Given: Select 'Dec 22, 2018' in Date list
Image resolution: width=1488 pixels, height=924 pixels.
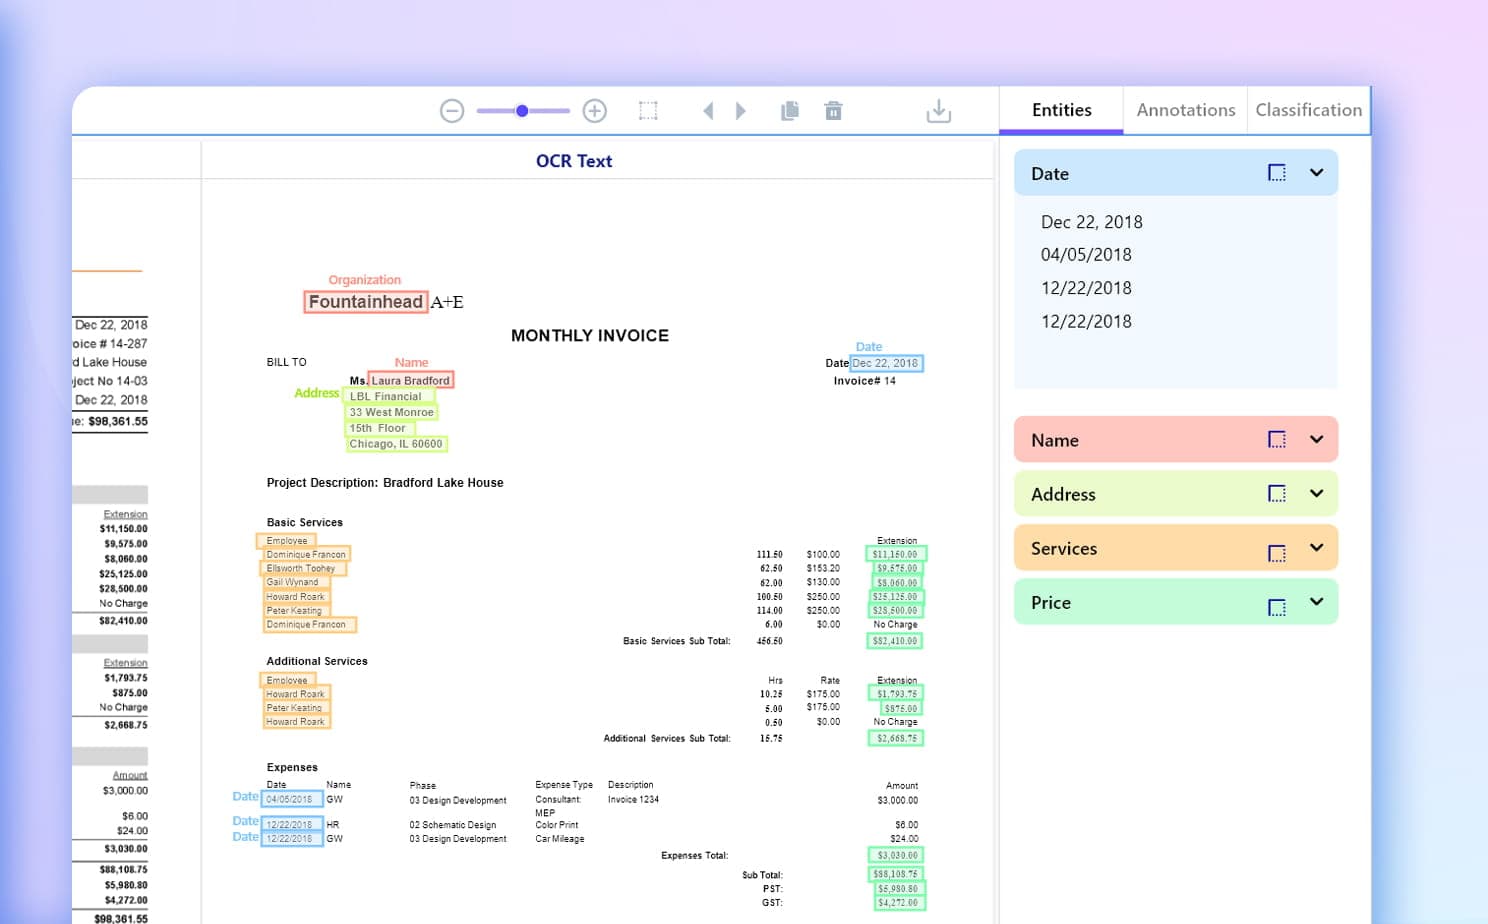Looking at the screenshot, I should 1091,222.
